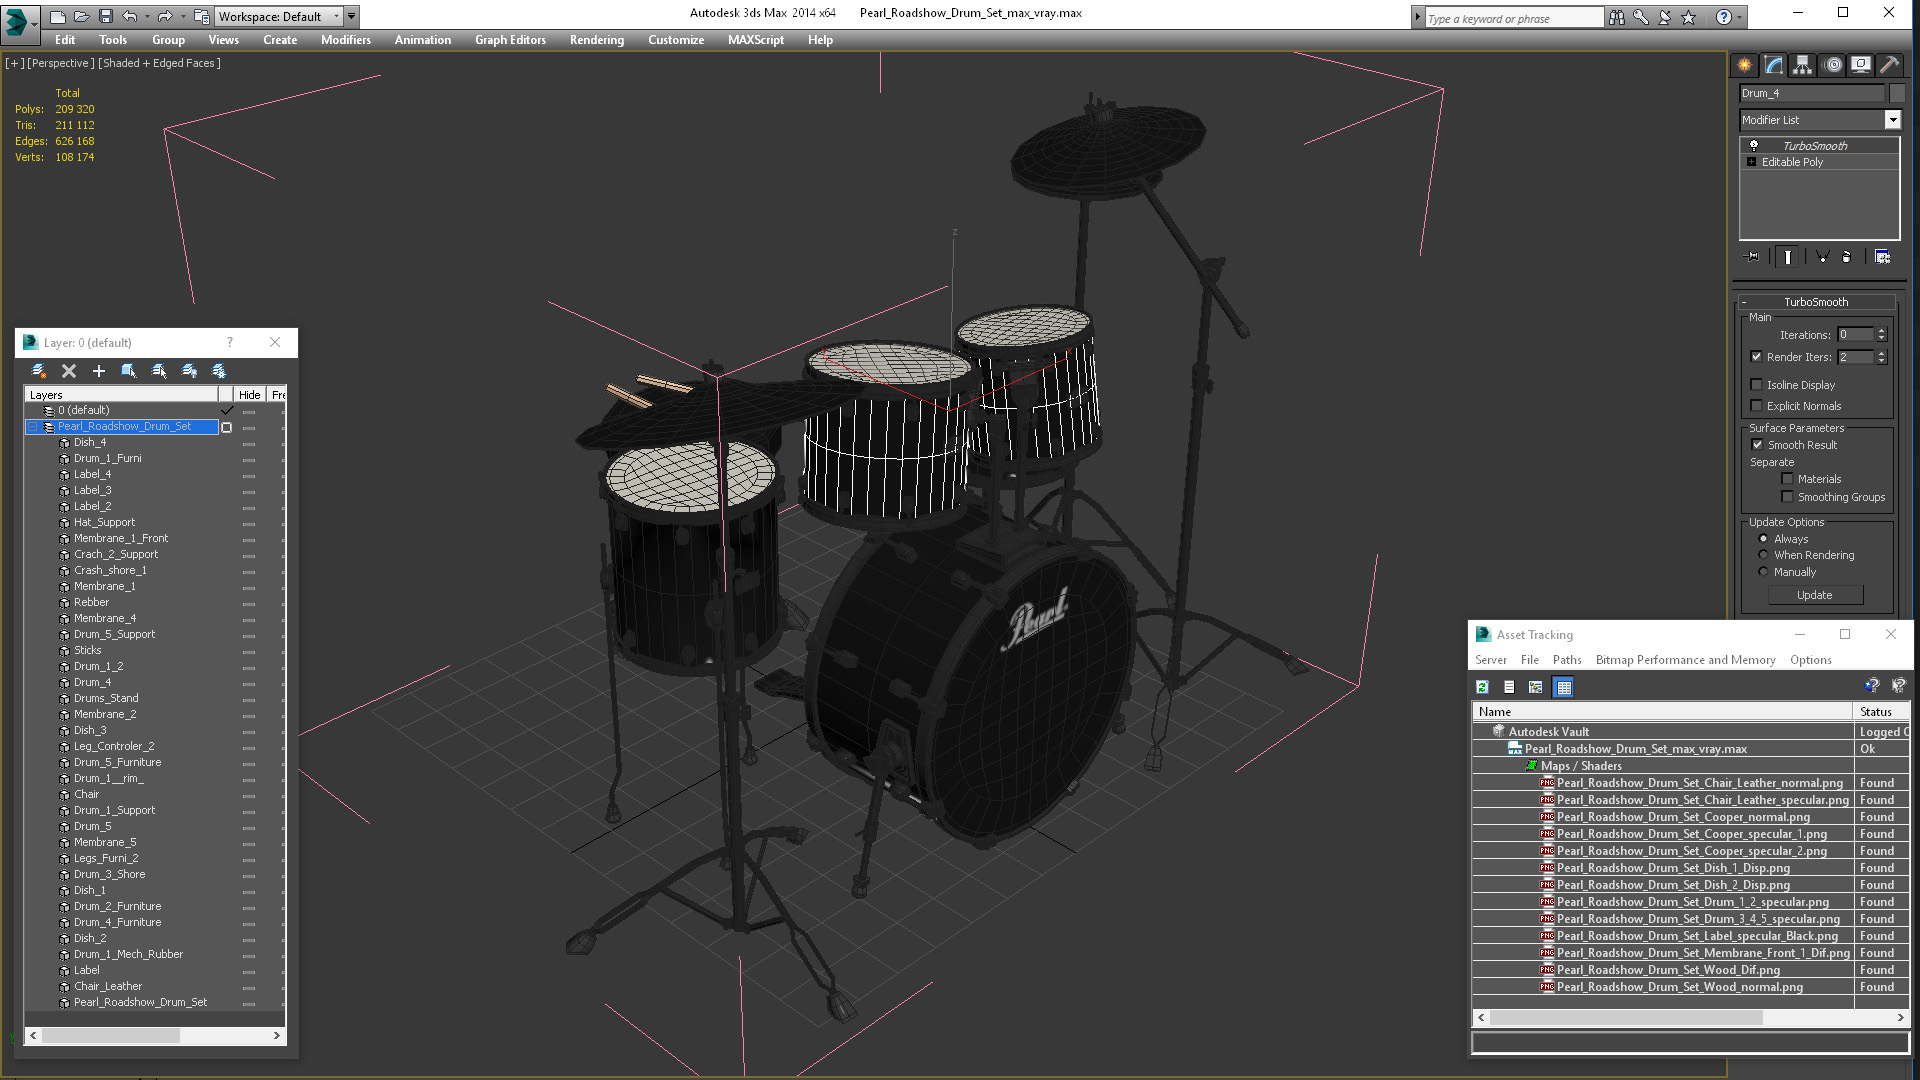Enable Isoline Display checkbox

tap(1756, 385)
